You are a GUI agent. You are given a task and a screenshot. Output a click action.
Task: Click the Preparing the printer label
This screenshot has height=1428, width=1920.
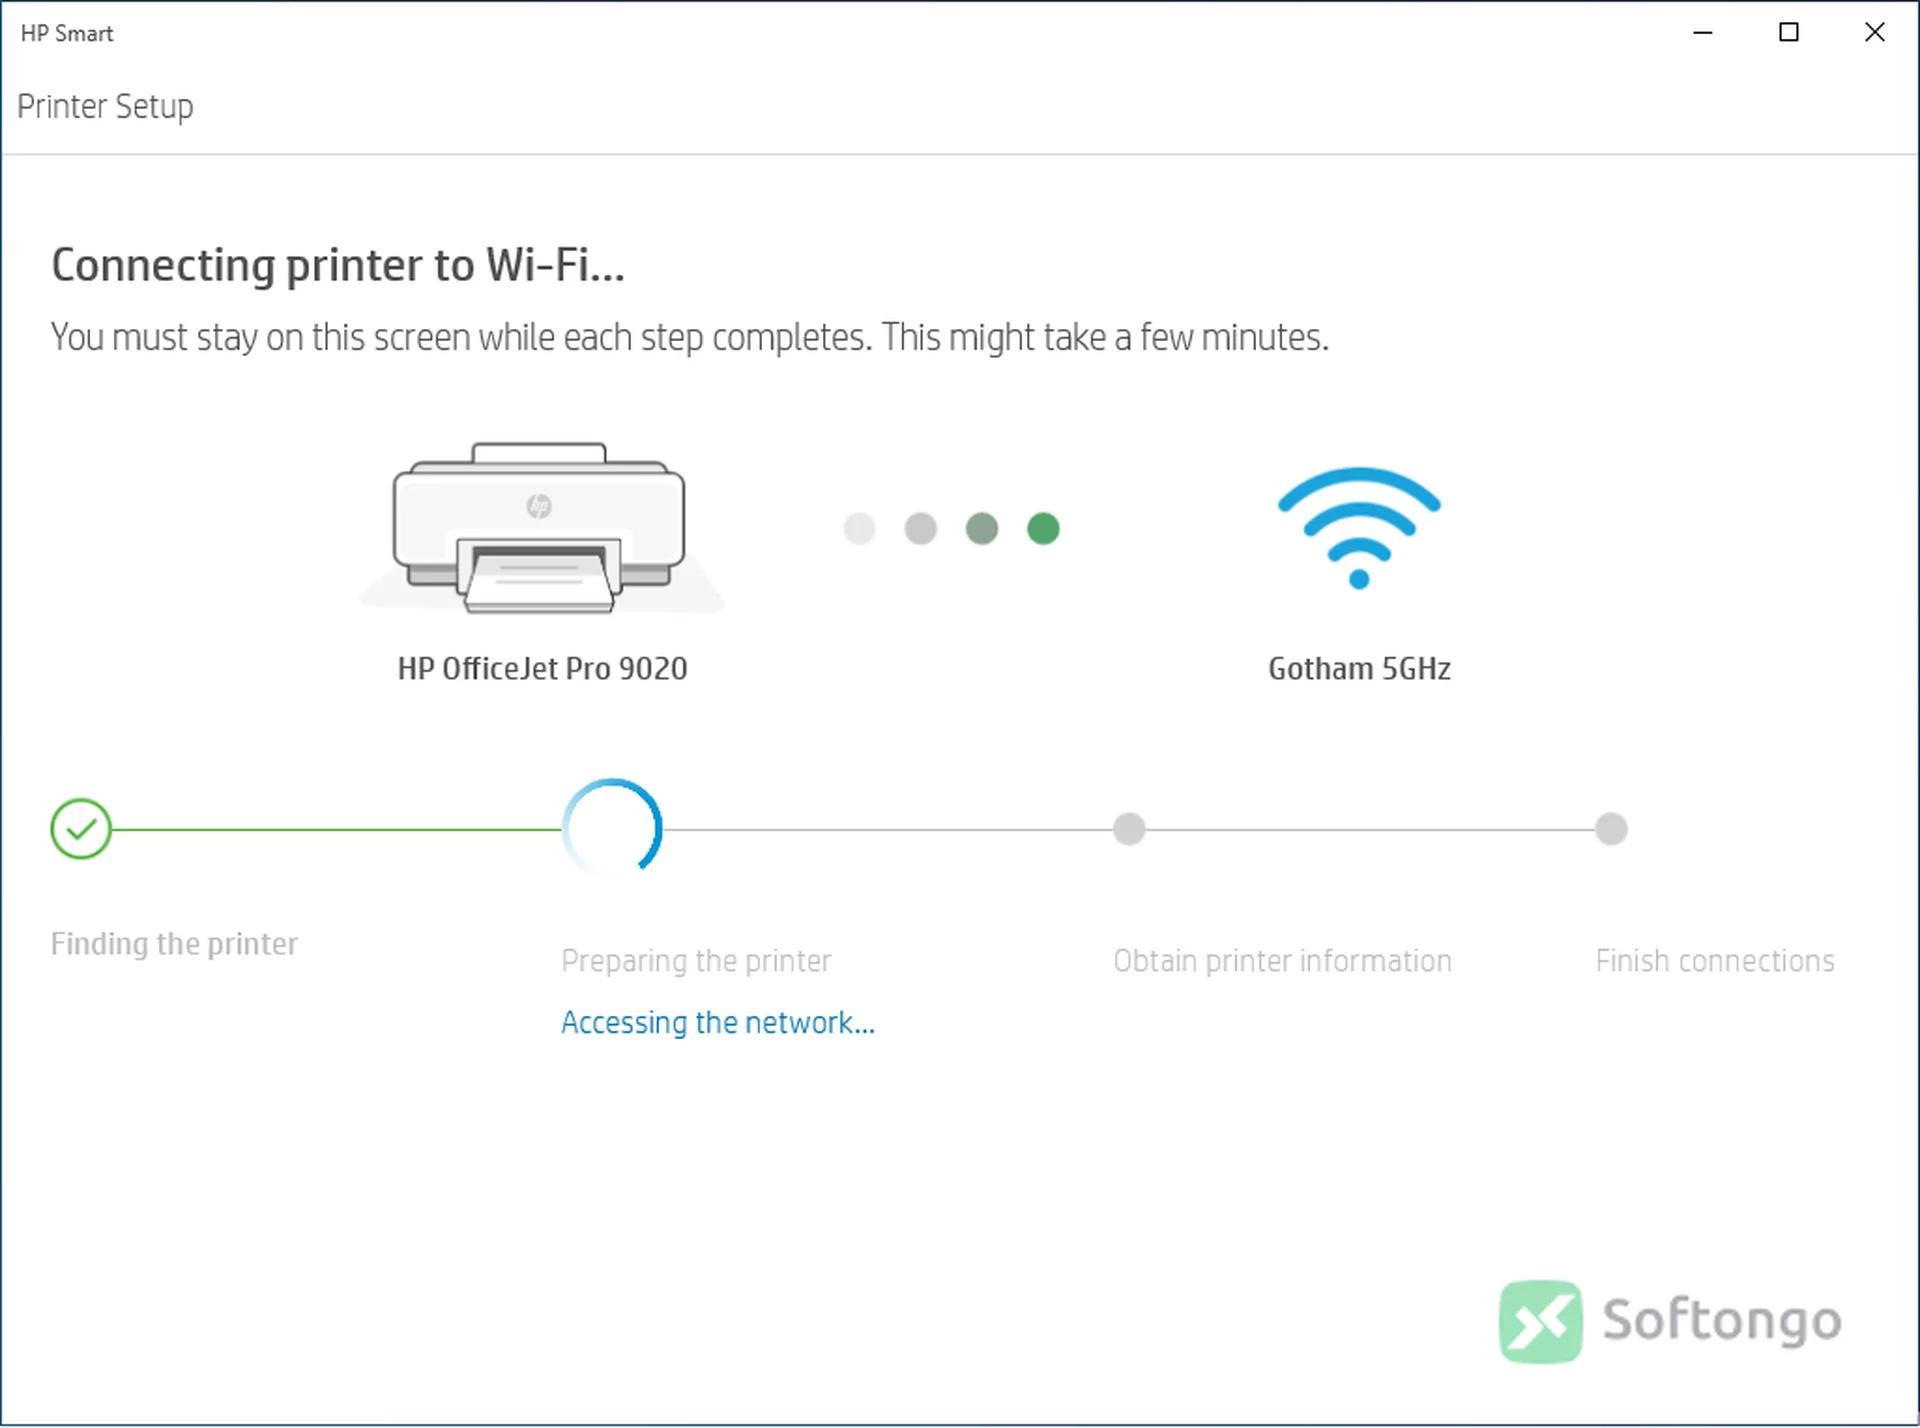(x=696, y=961)
